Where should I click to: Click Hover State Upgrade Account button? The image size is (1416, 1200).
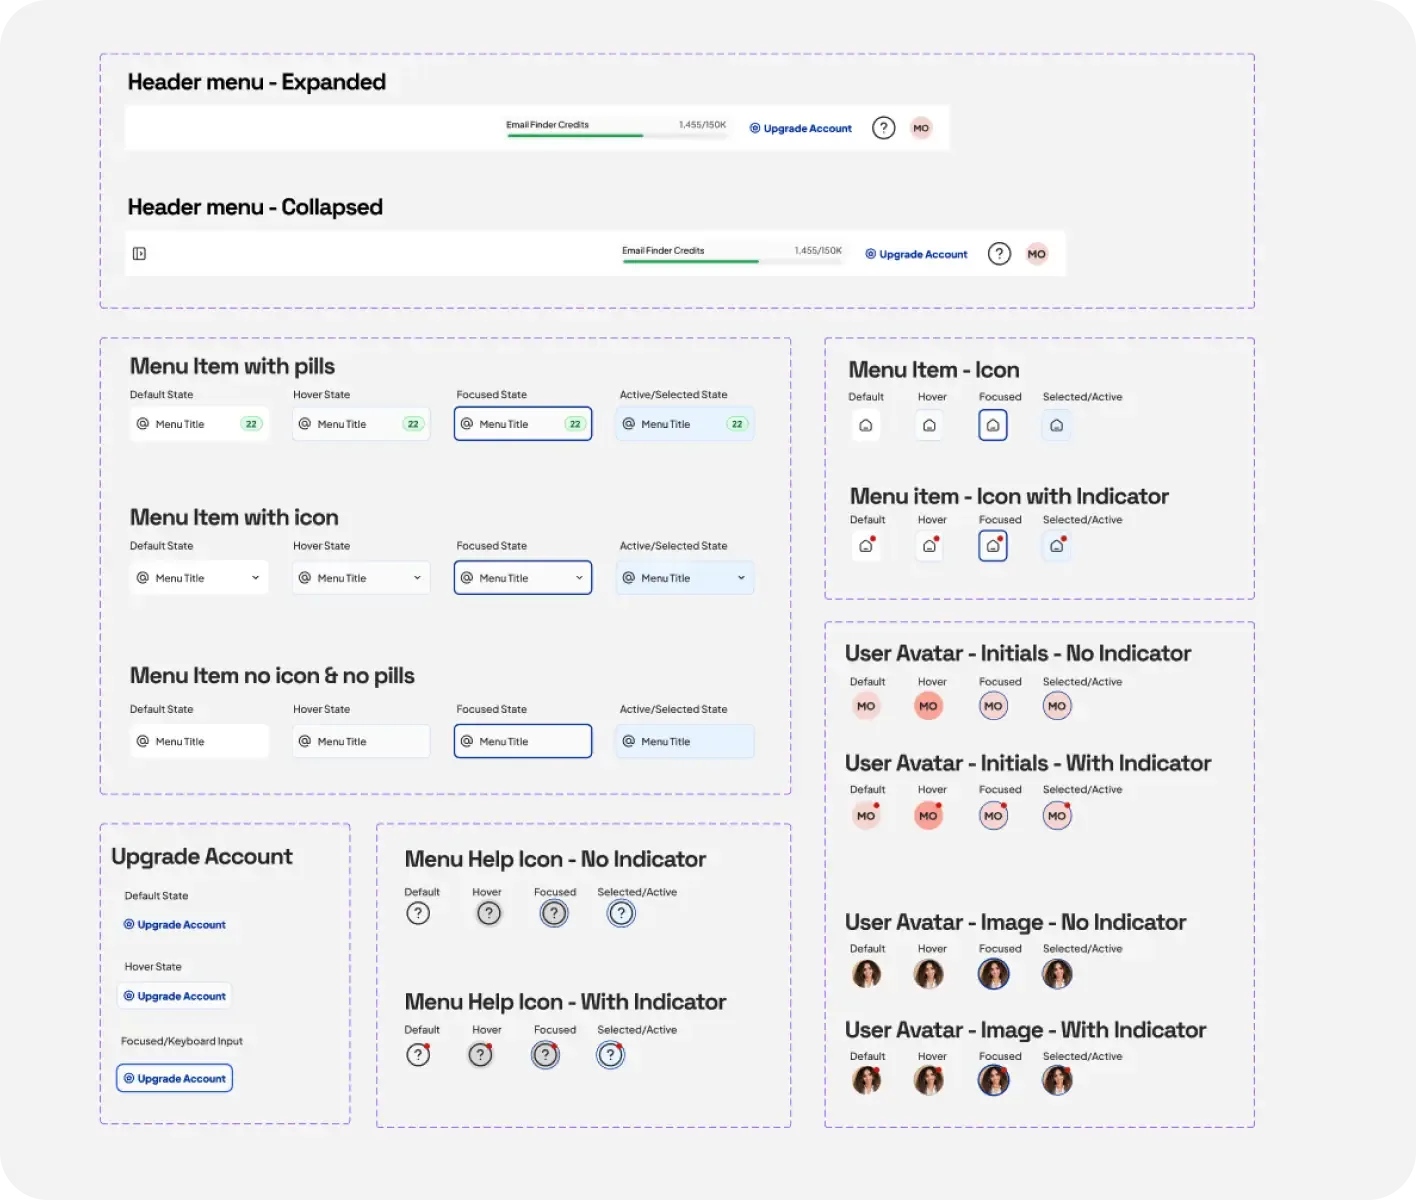[175, 996]
